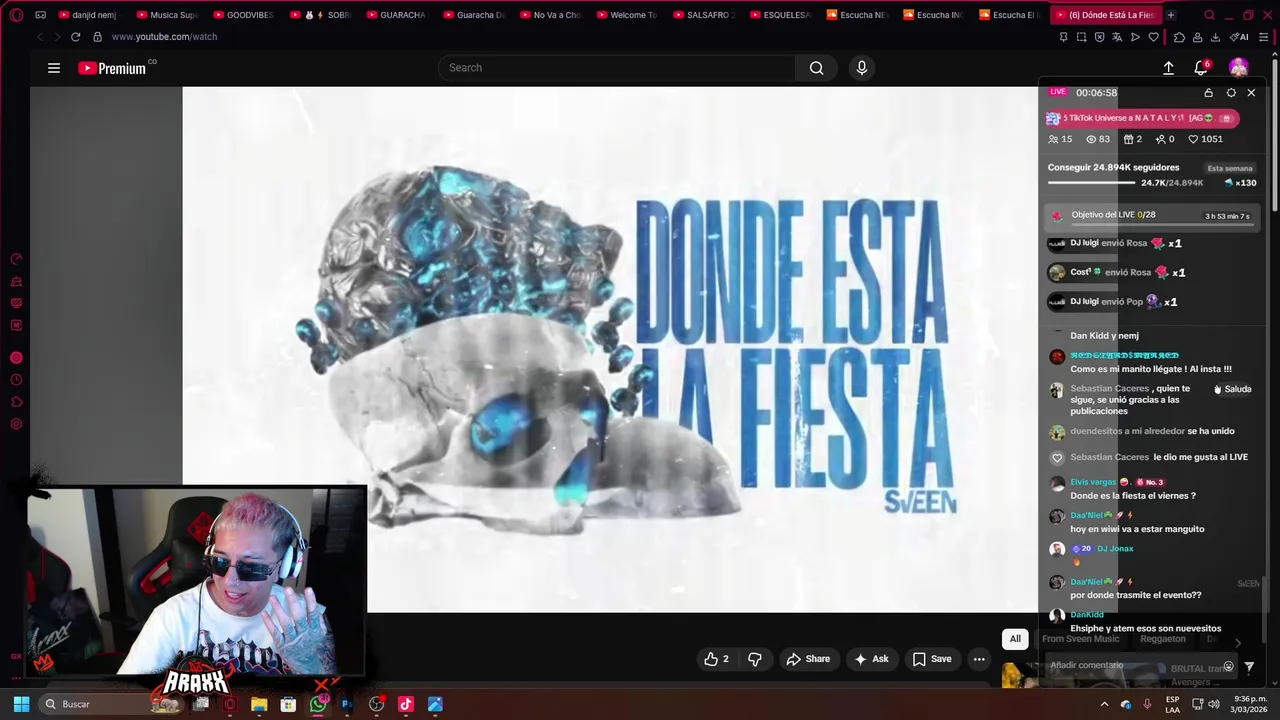Open emoji picker in comment box
The image size is (1280, 720).
1228,667
